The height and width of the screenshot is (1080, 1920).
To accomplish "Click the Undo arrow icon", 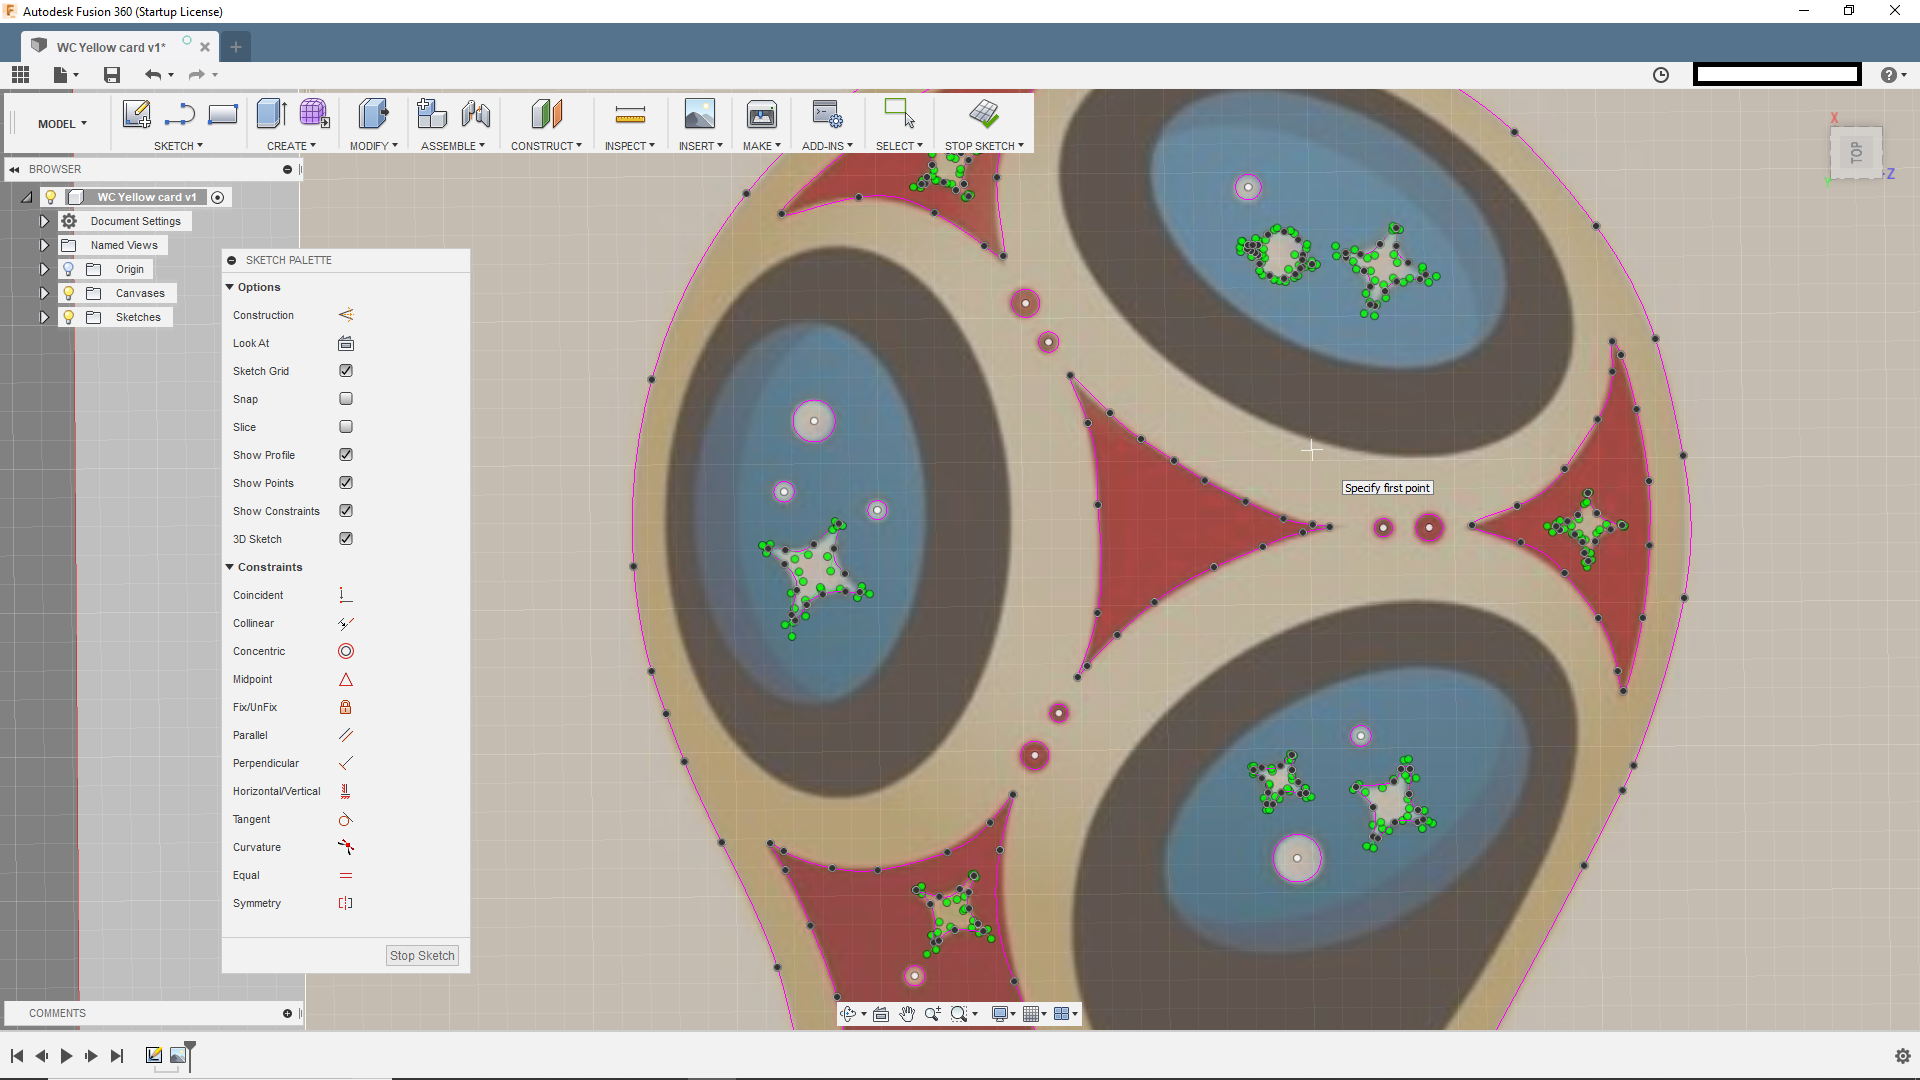I will (153, 75).
